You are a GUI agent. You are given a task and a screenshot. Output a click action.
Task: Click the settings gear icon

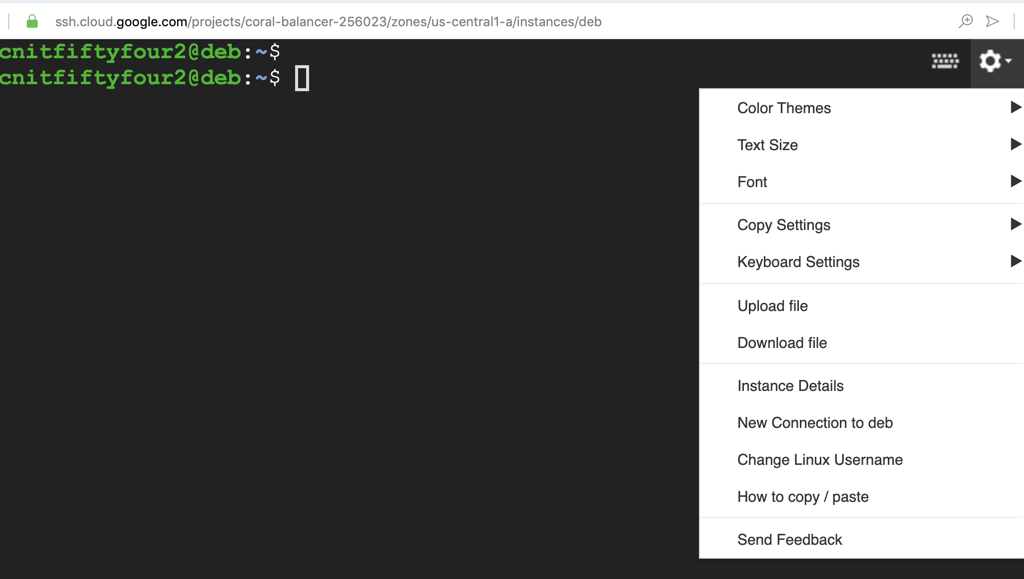(991, 62)
